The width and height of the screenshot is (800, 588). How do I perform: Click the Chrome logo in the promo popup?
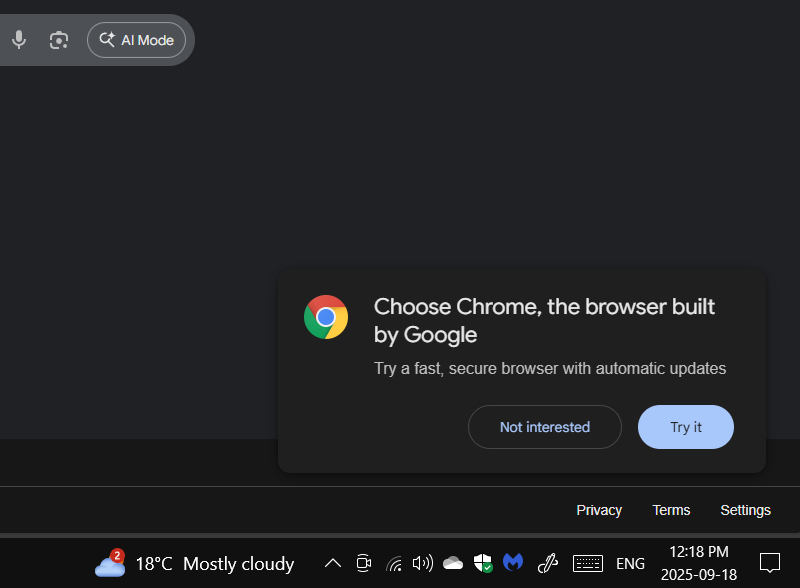[326, 317]
